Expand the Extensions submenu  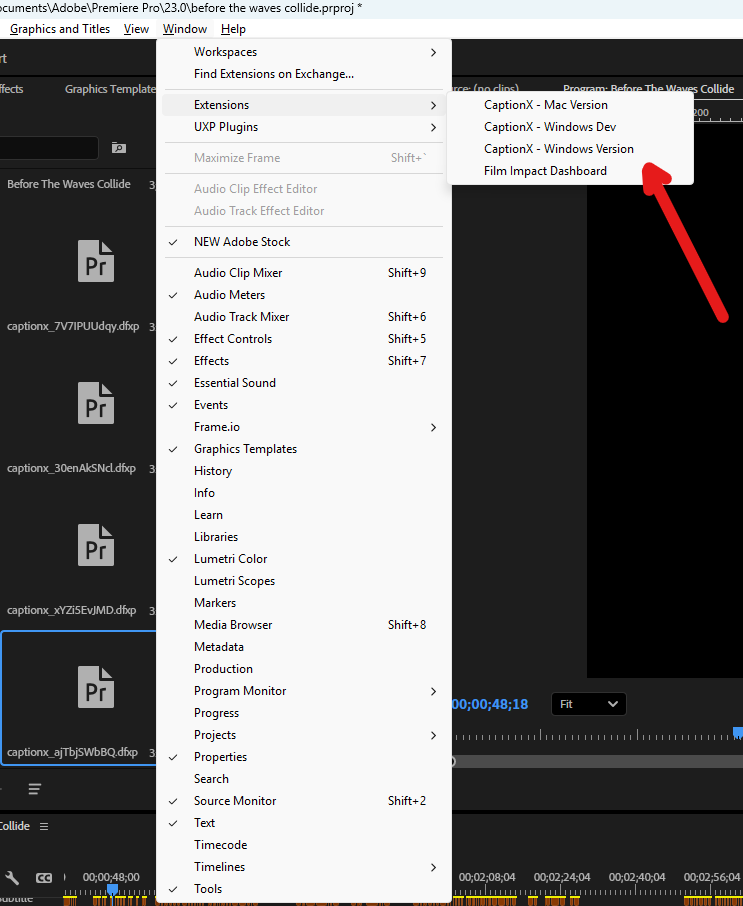click(303, 105)
